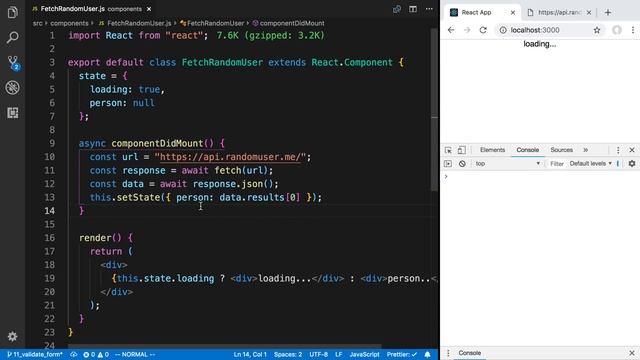Click the componentDidMount breadcrumb
The height and width of the screenshot is (360, 640).
click(x=288, y=23)
